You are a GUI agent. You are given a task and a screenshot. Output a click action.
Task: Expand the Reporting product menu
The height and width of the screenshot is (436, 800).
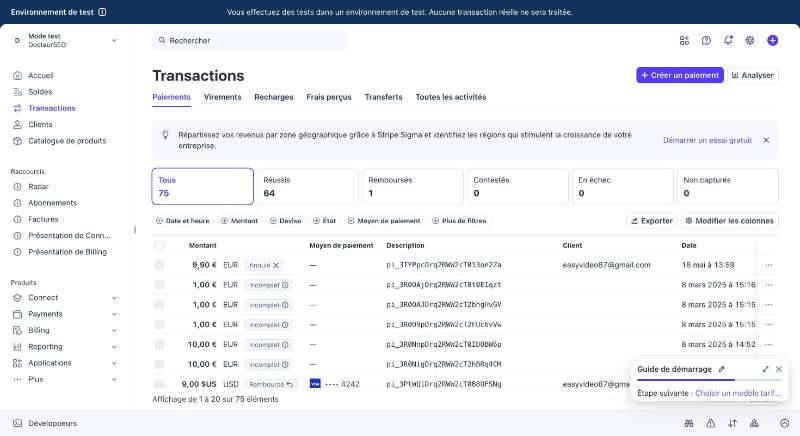click(114, 347)
